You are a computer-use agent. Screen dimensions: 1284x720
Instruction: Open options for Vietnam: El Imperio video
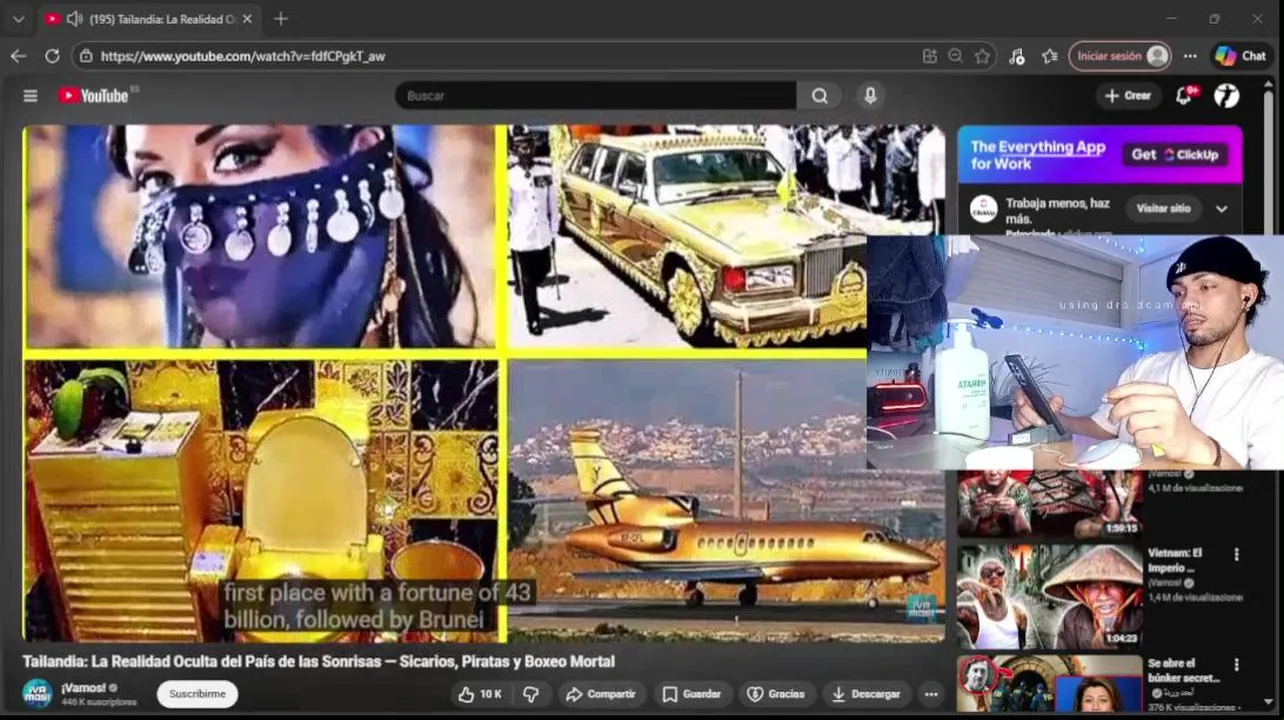[x=1236, y=554]
